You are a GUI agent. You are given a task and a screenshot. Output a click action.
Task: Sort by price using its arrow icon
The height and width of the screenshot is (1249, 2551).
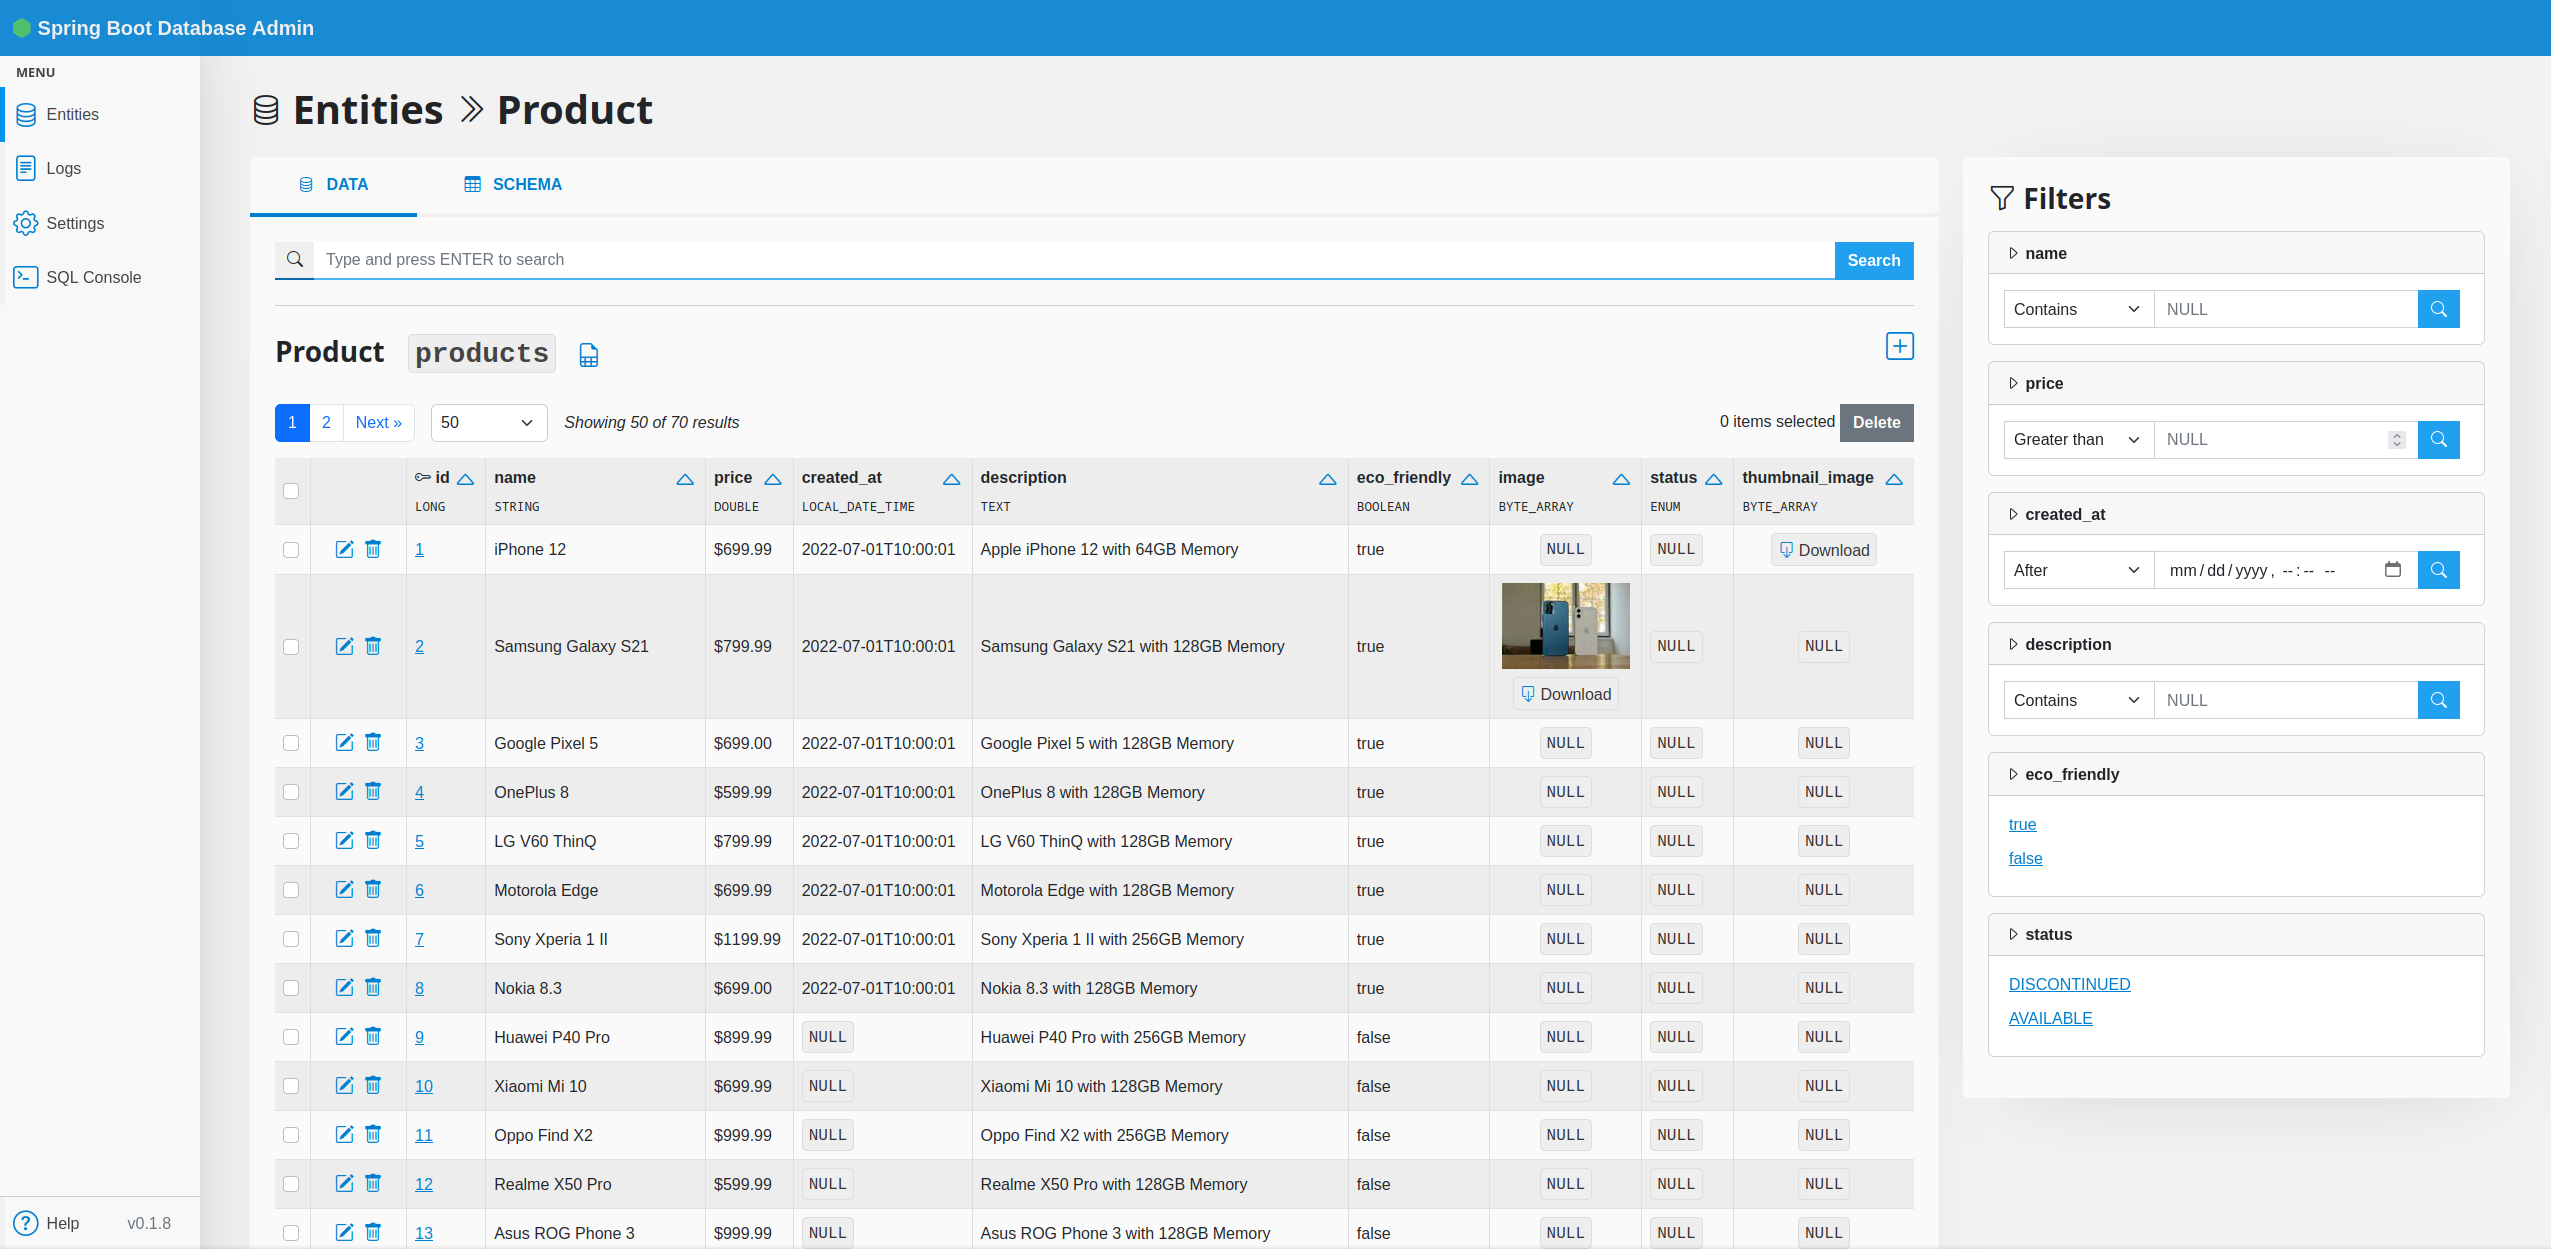[x=773, y=479]
